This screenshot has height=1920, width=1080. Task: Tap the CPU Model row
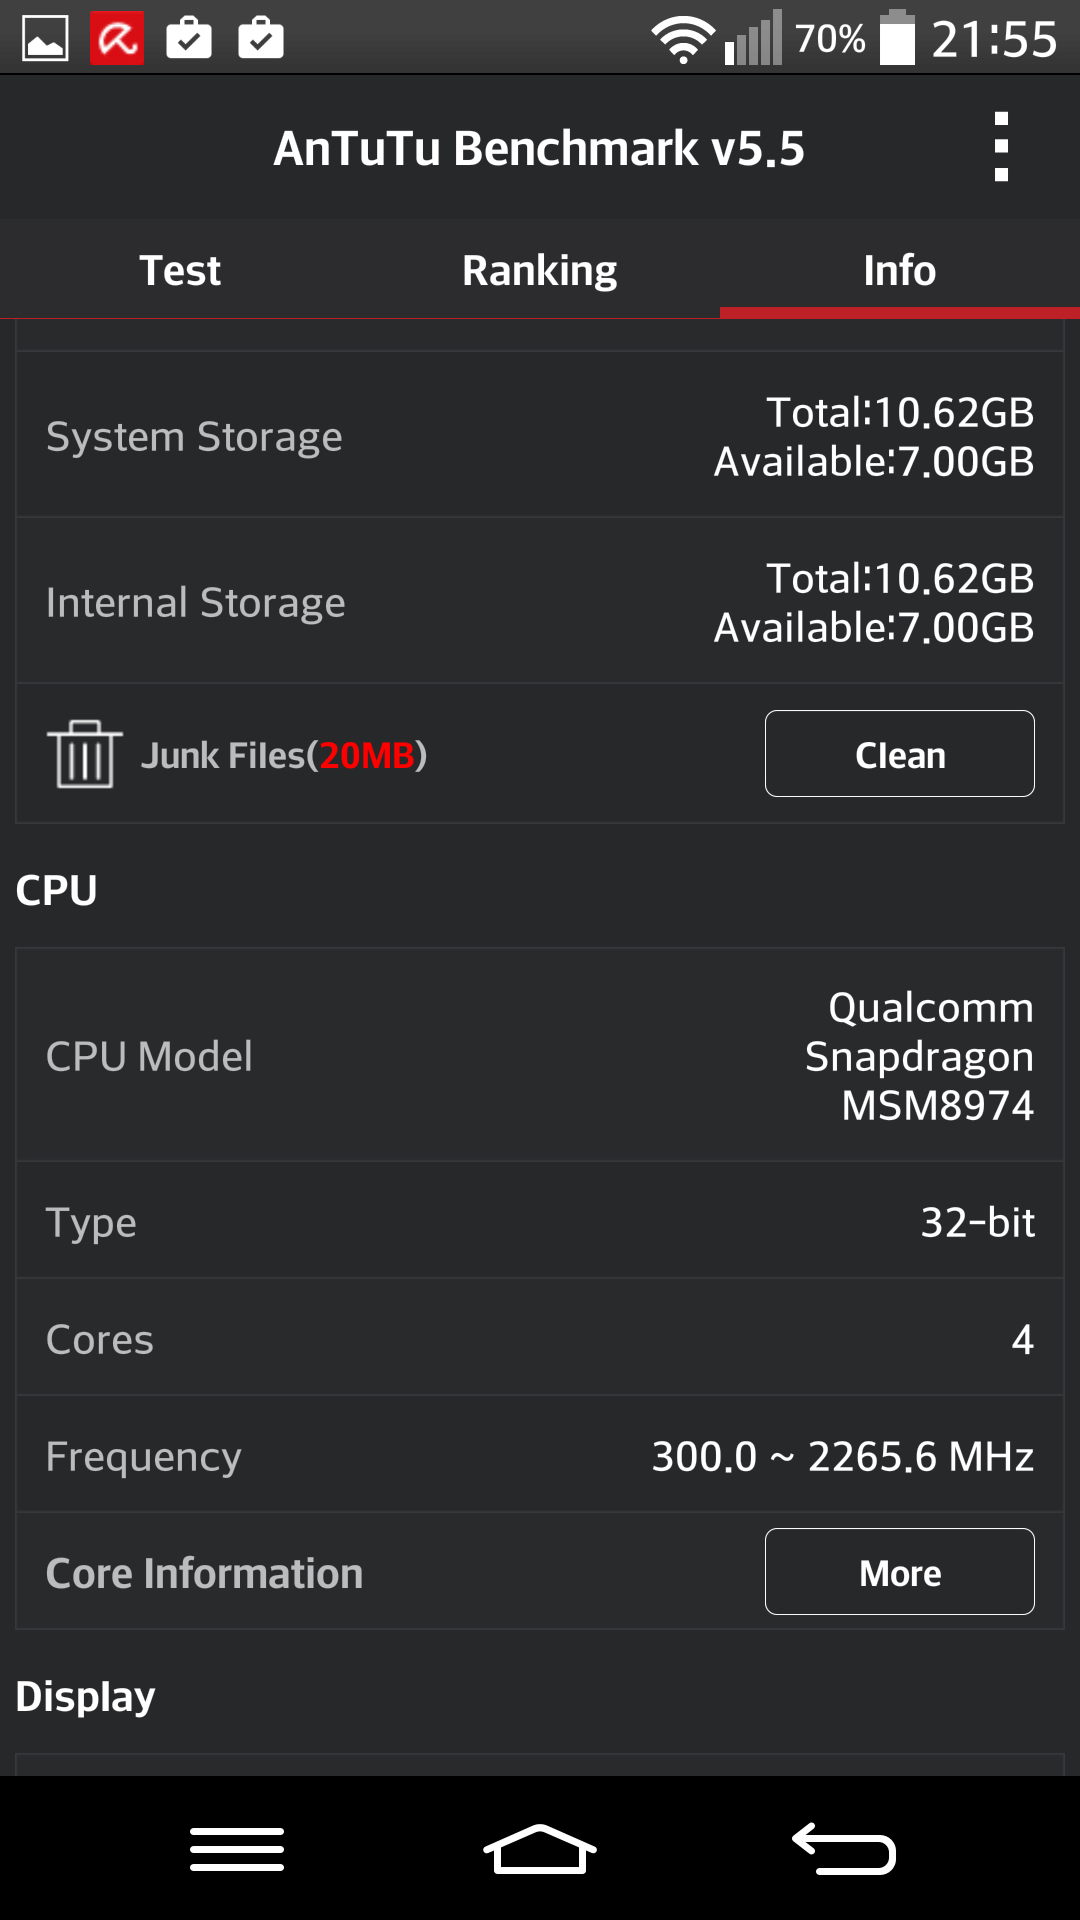(540, 1056)
